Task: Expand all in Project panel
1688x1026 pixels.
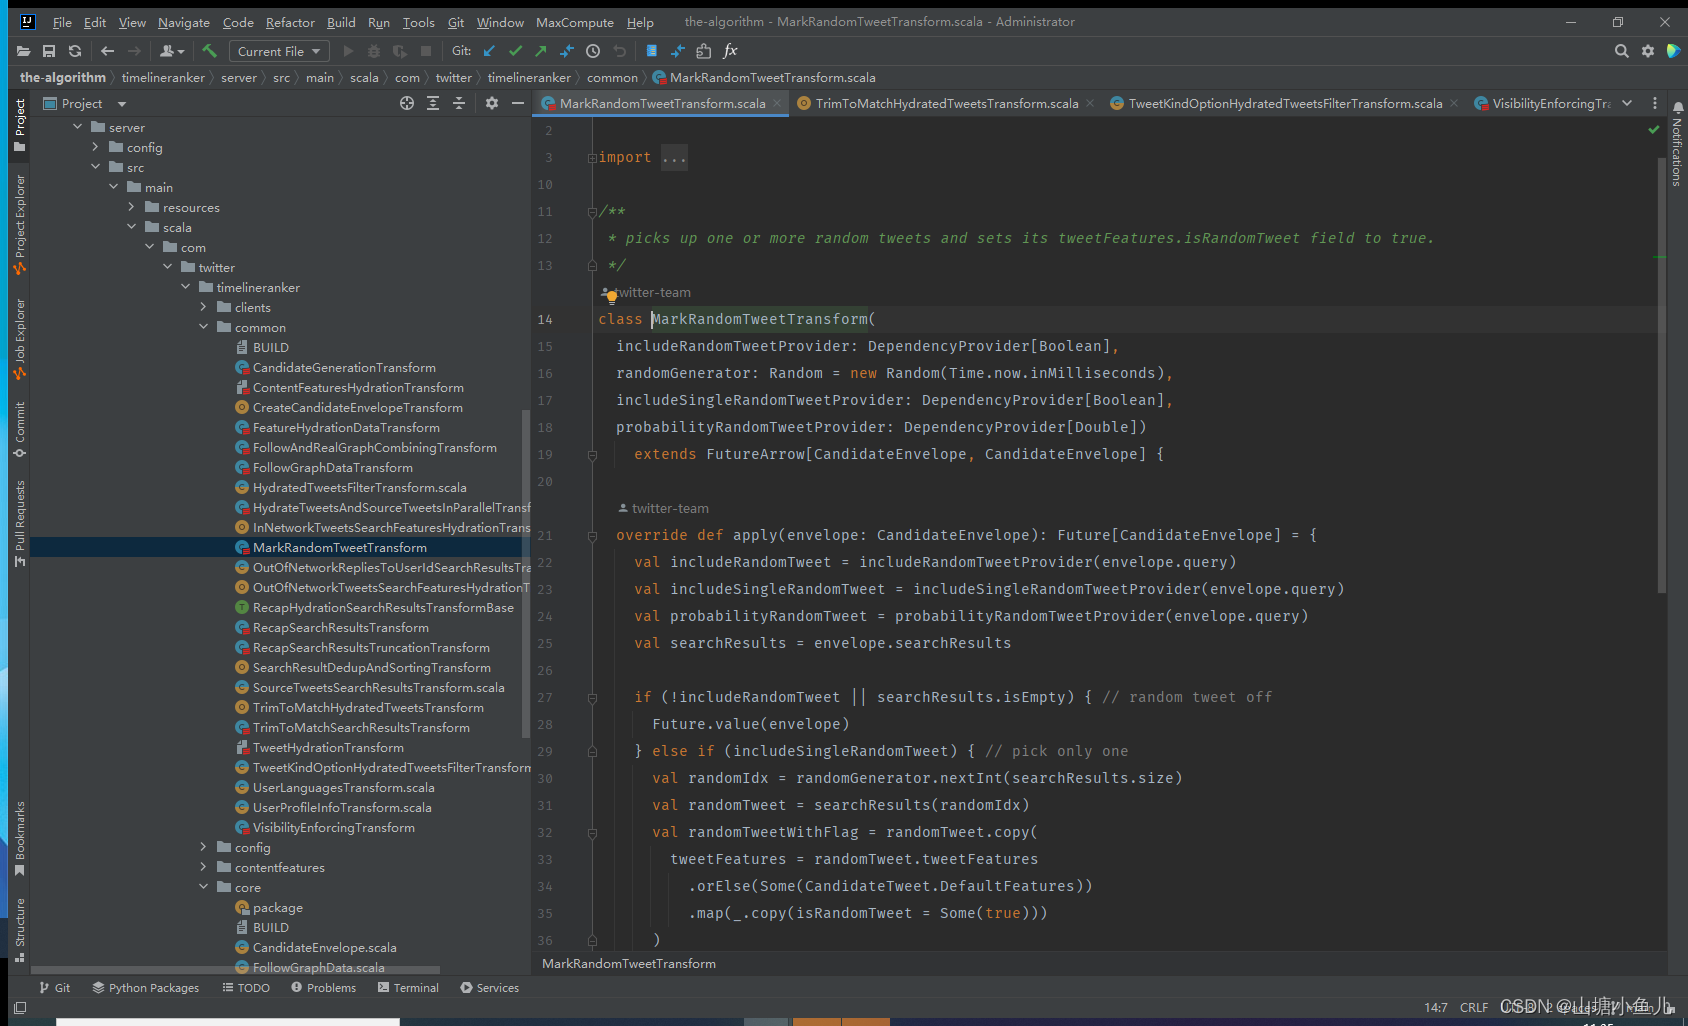Action: tap(433, 103)
